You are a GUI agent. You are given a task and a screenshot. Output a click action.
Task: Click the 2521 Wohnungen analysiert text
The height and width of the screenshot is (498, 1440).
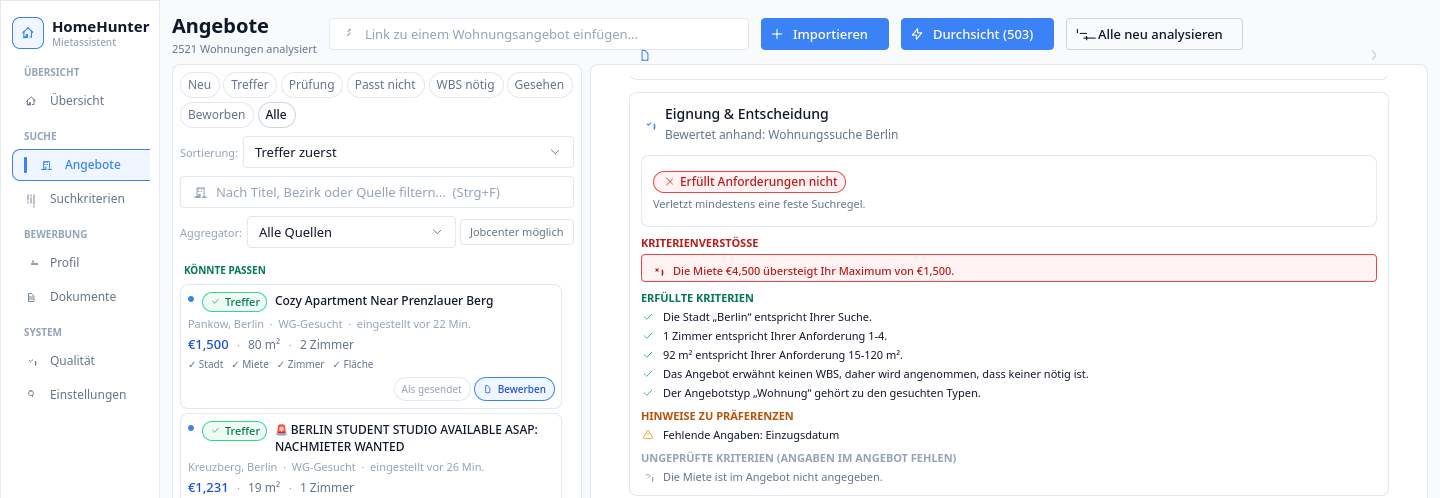click(244, 49)
